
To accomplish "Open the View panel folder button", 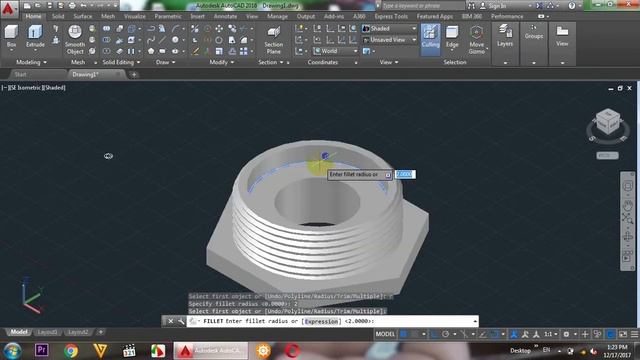I will [x=562, y=35].
